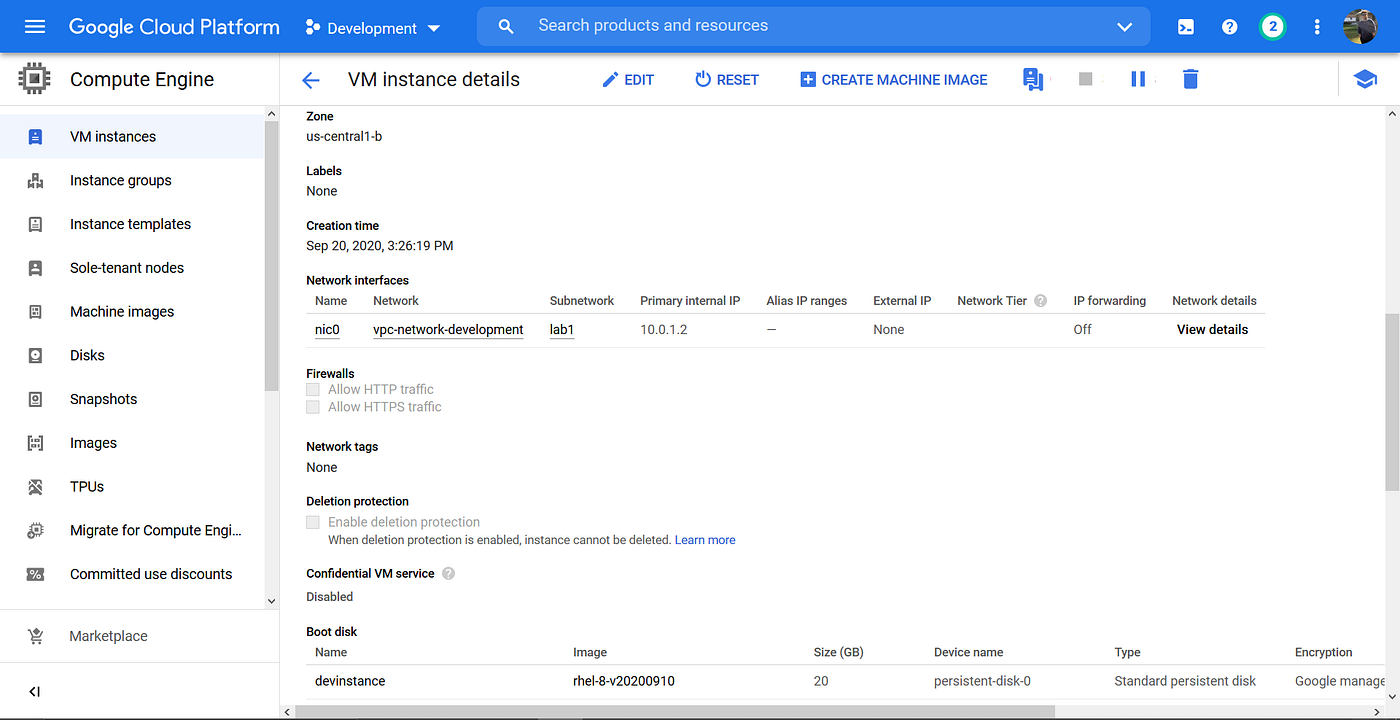Screen dimensions: 1400x720
Task: Open Migrate for Compute Engine item
Action: (132, 530)
